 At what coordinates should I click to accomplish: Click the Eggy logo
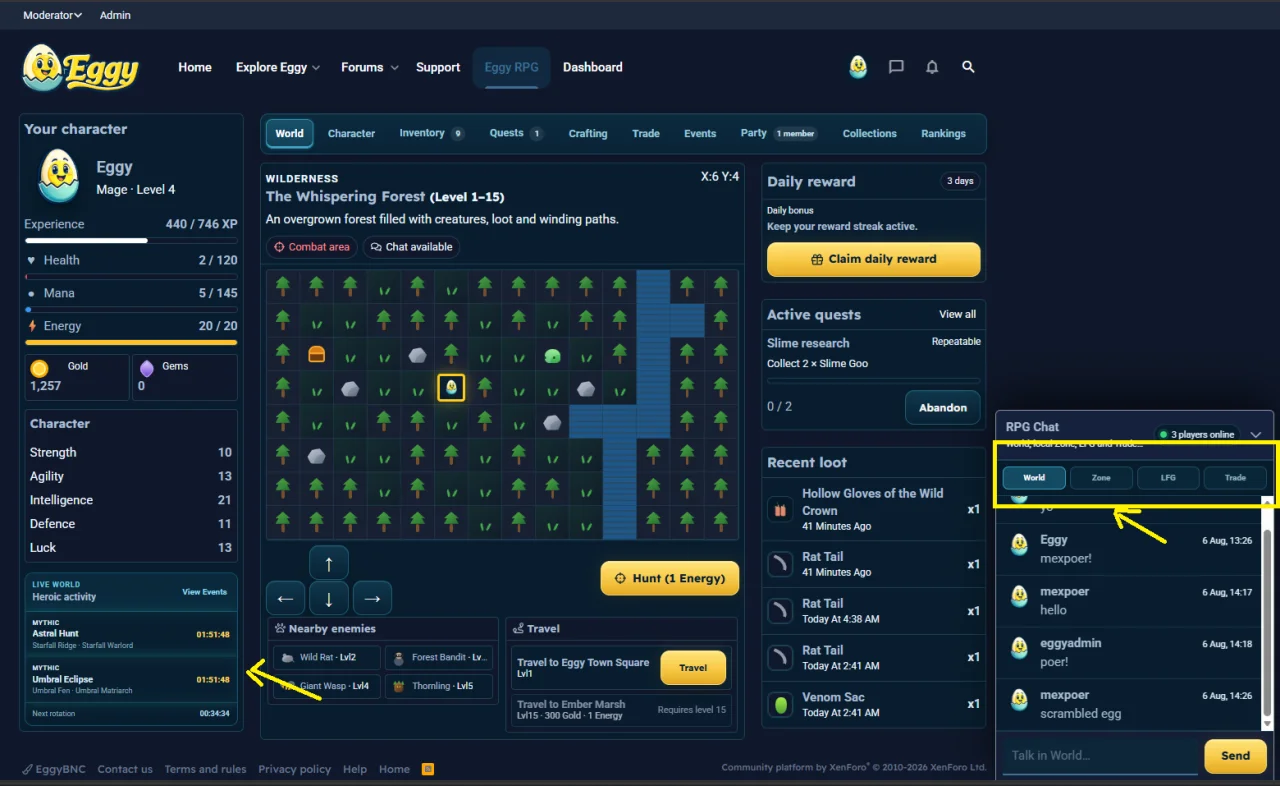click(80, 68)
